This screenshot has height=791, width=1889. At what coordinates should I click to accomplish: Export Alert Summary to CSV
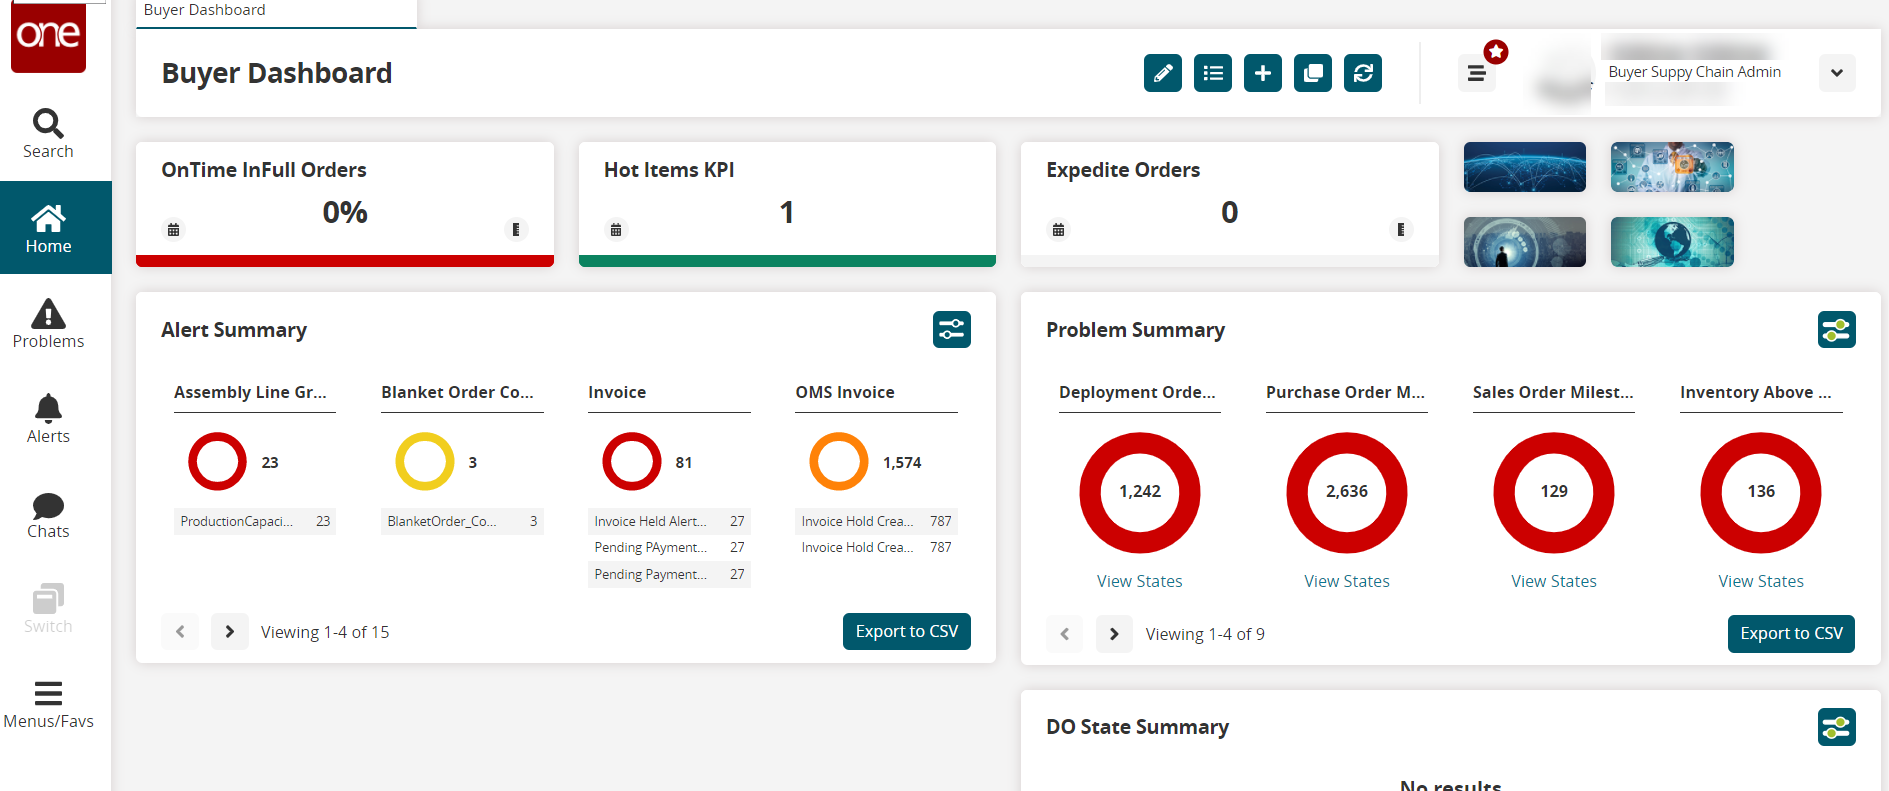(x=906, y=631)
